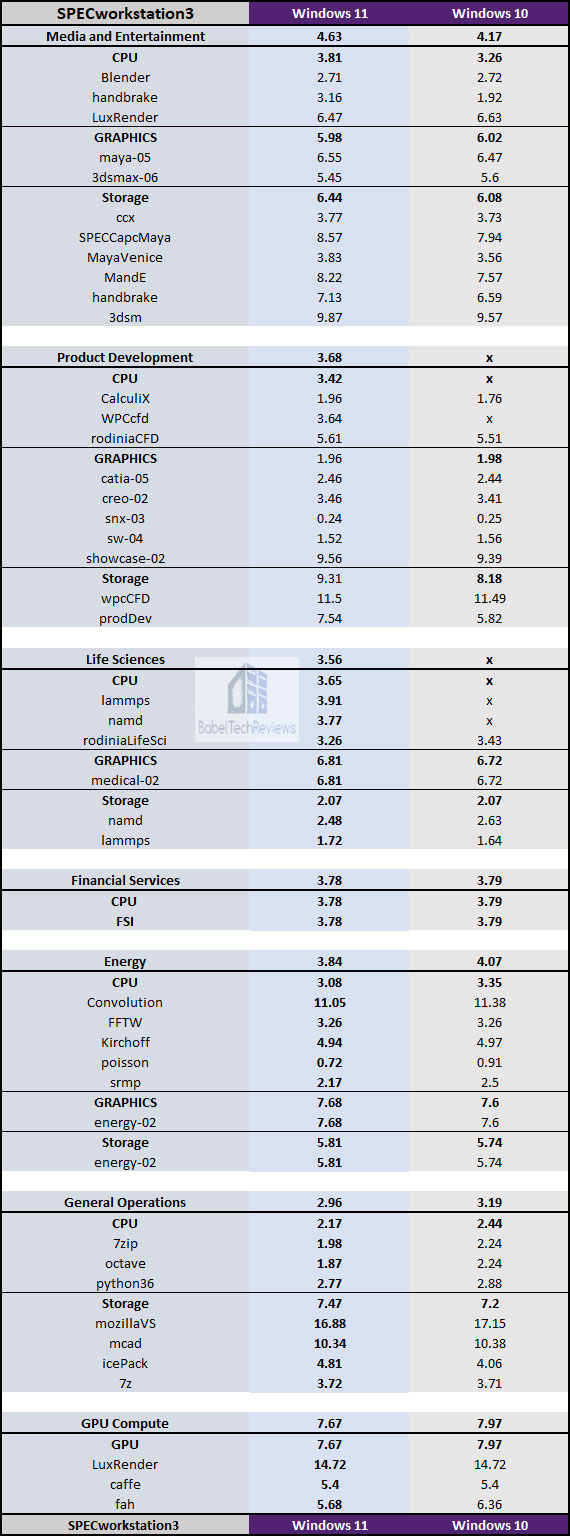This screenshot has width=570, height=1536.
Task: Click the Blender row label
Action: tap(125, 77)
